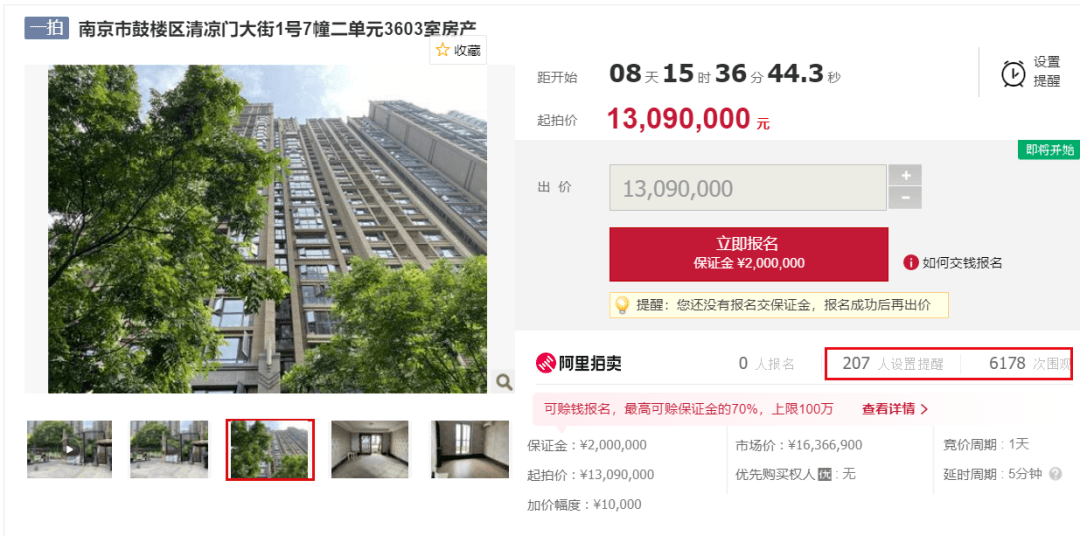The width and height of the screenshot is (1080, 536).
Task: Click the lightbulb reminder icon
Action: pos(622,305)
